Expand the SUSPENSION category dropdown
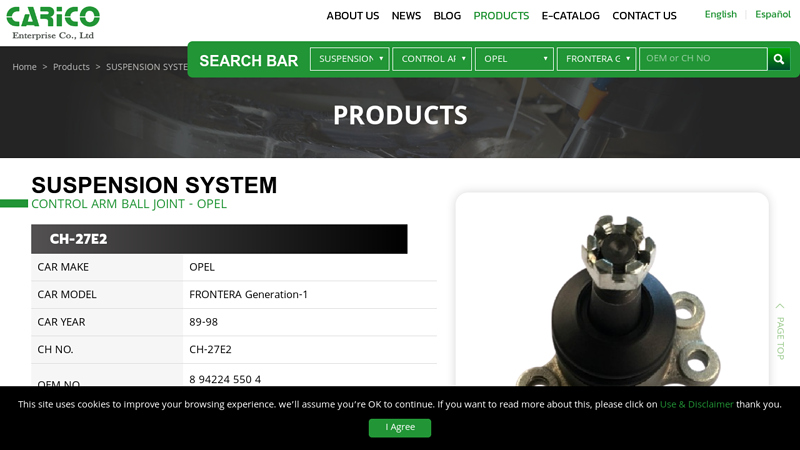Screen dimensions: 800x450 [349, 59]
